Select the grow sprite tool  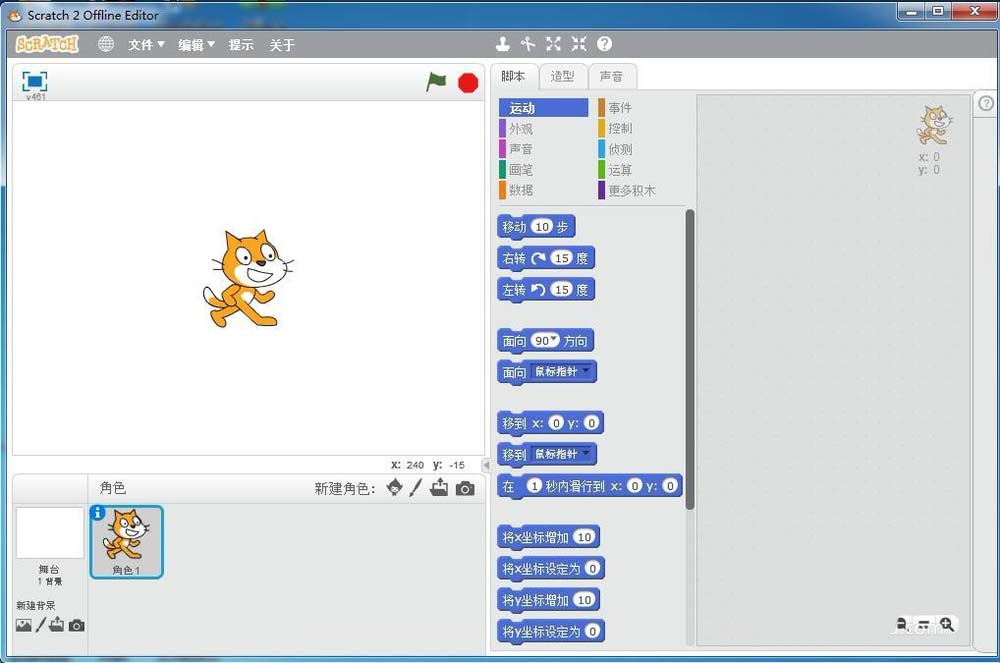tap(554, 43)
